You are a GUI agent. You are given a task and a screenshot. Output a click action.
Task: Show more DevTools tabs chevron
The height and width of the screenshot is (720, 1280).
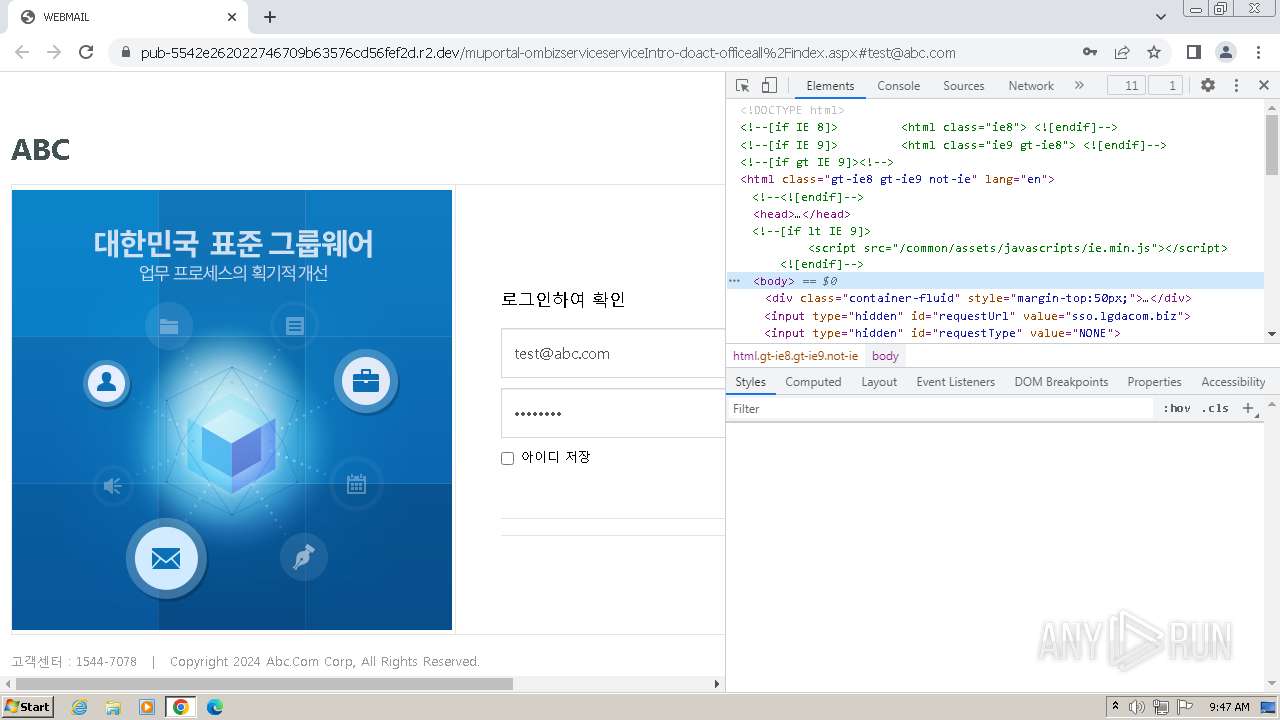click(1079, 86)
